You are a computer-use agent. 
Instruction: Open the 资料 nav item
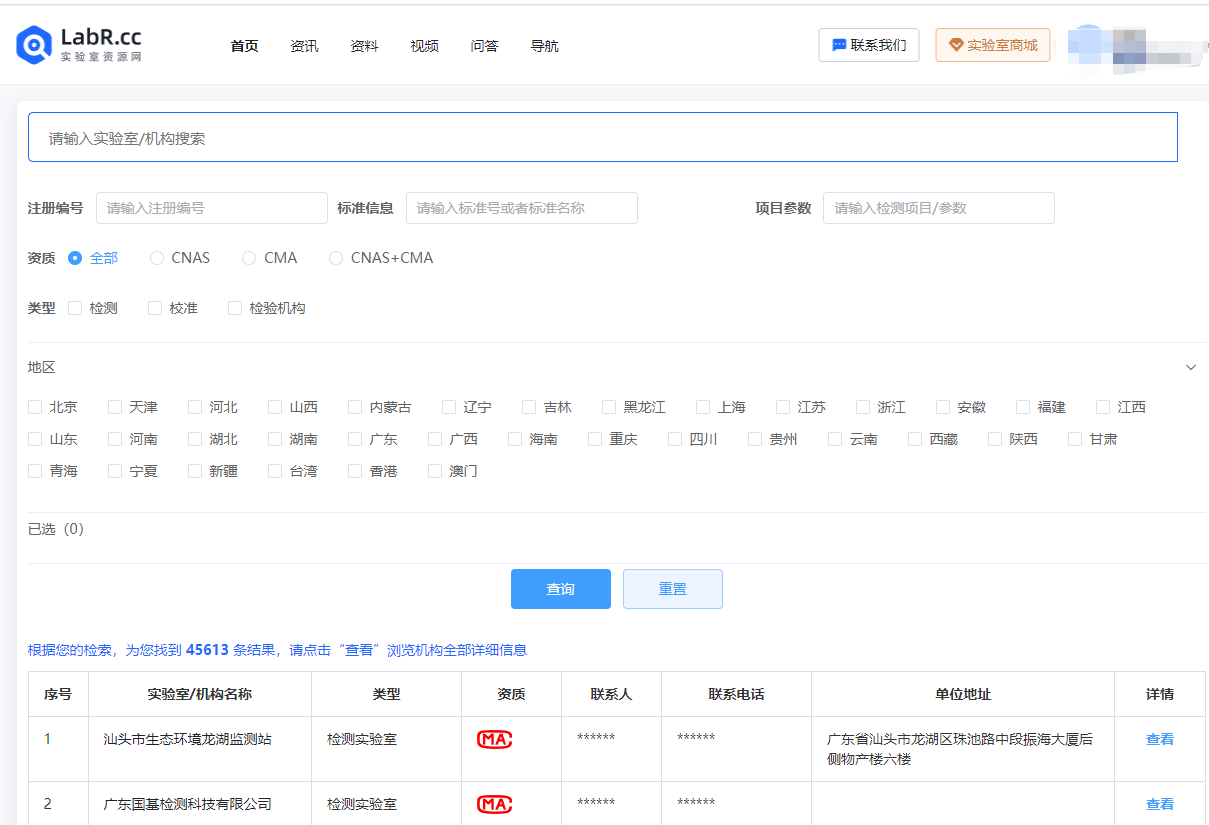click(364, 46)
